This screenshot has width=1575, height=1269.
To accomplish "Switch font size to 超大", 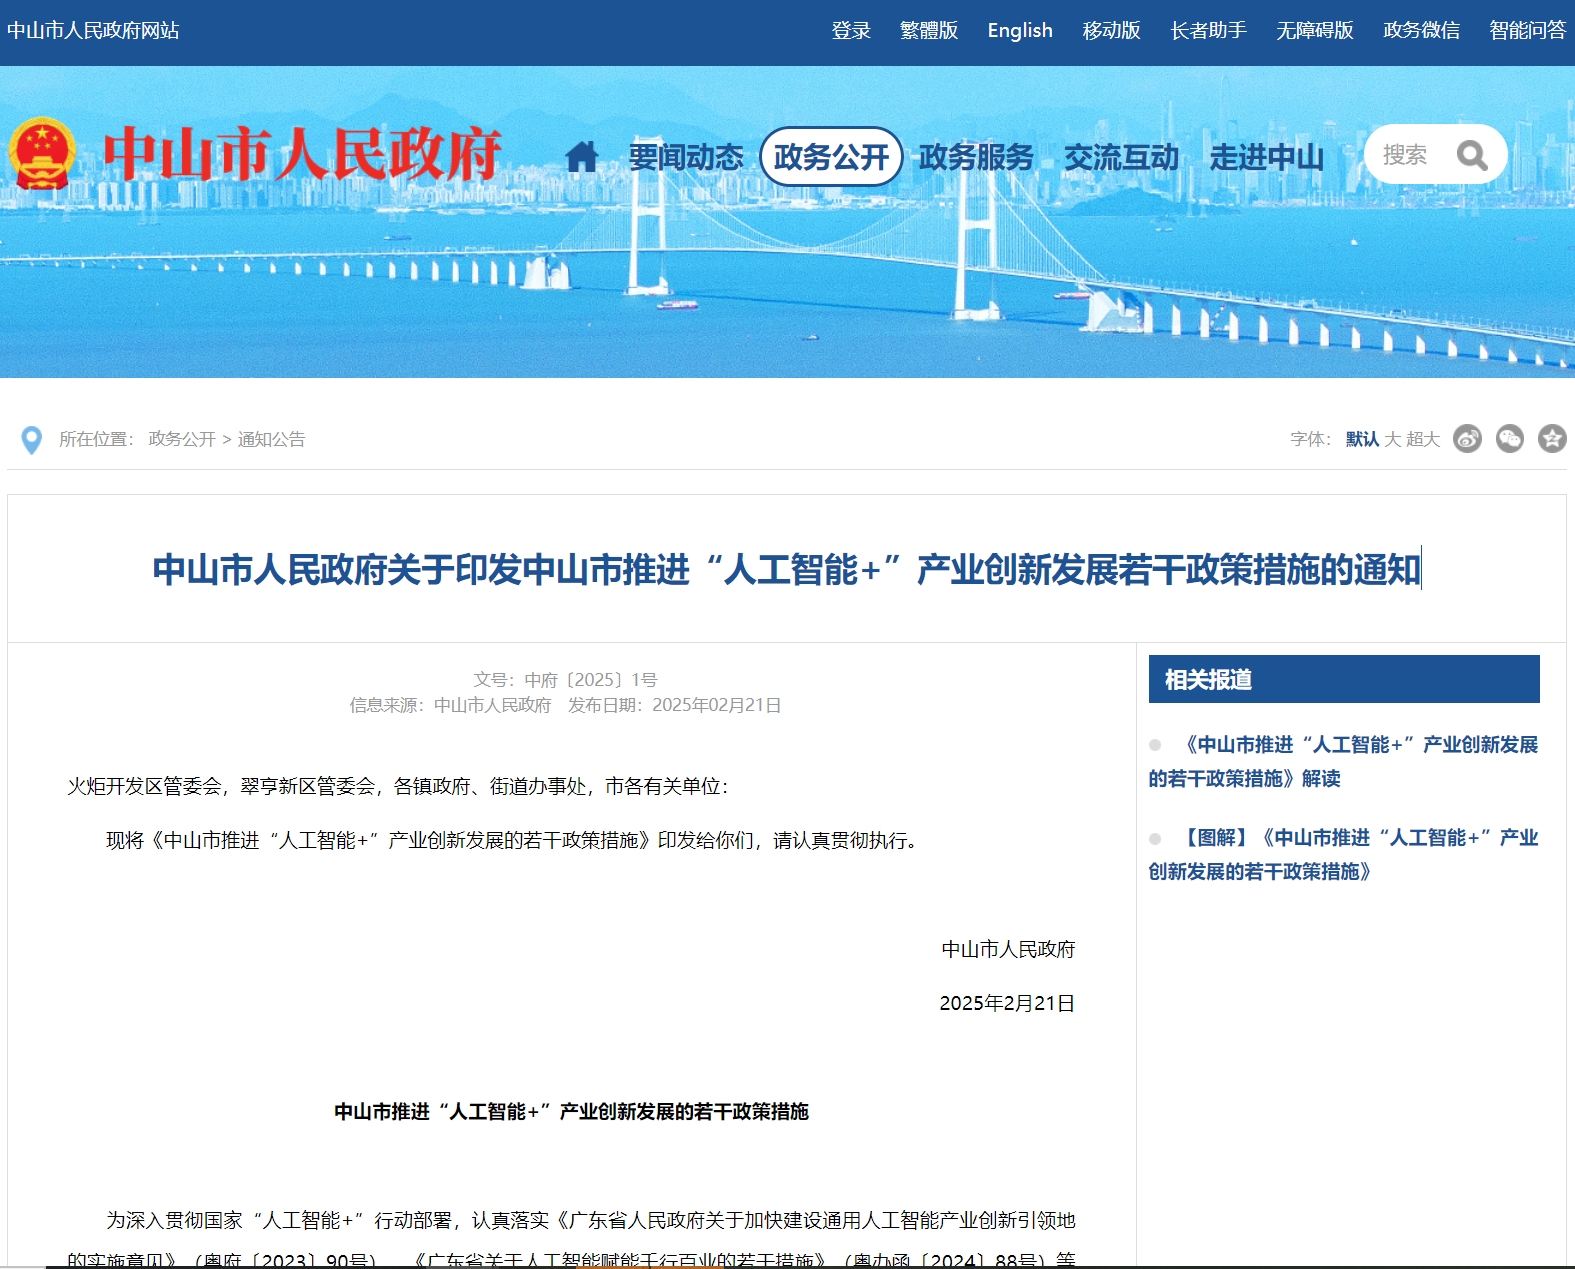I will coord(1422,439).
